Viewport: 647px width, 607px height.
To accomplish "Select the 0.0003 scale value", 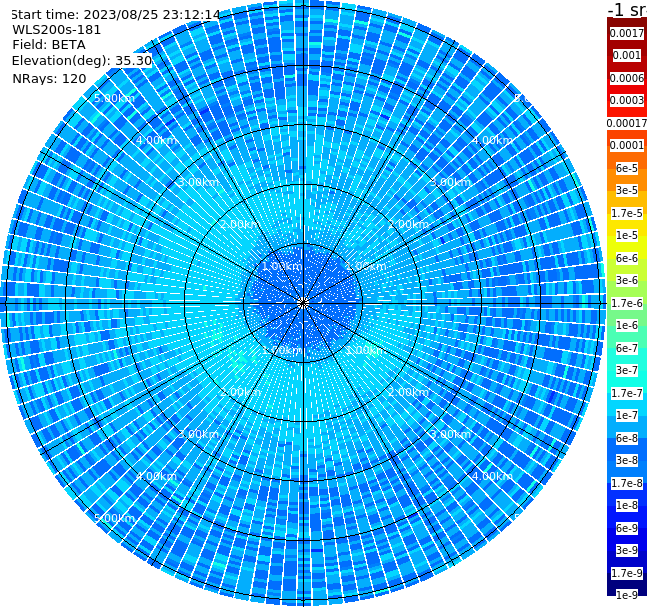I will point(627,100).
